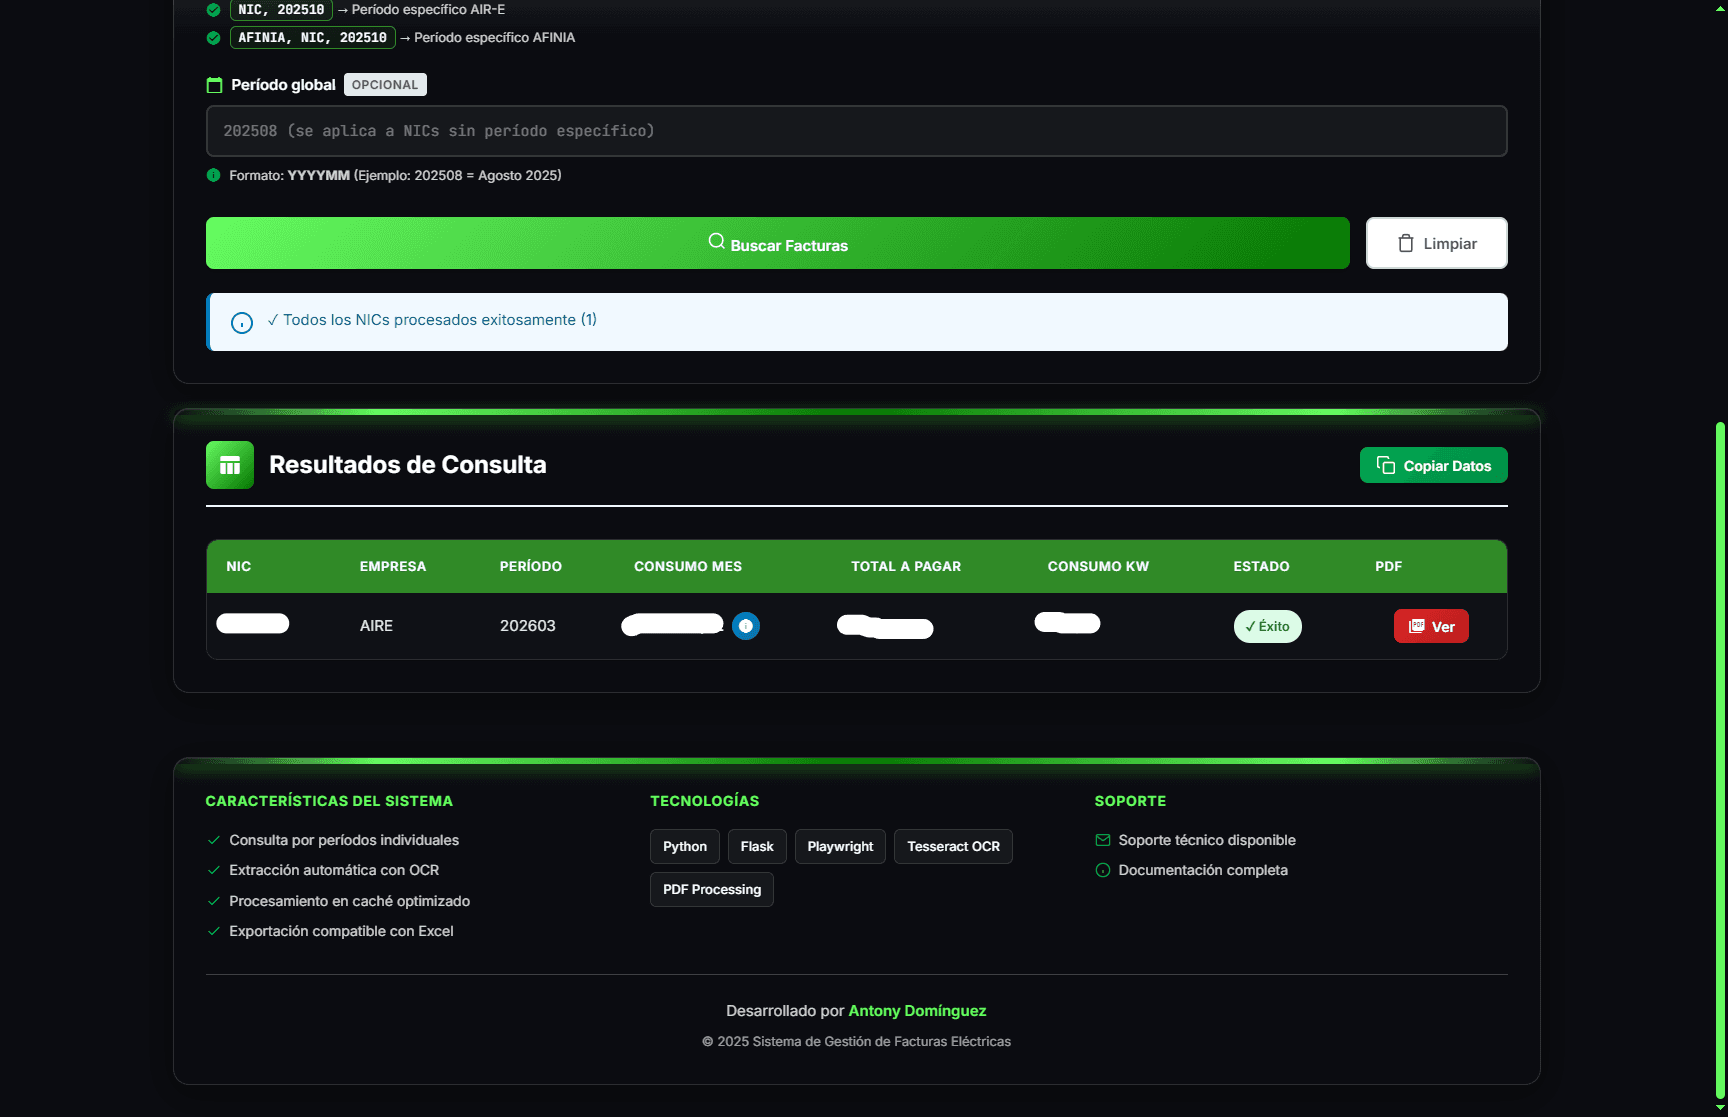1728x1117 pixels.
Task: Click the checkmark beside Consulta por períodos individuales
Action: pos(213,840)
